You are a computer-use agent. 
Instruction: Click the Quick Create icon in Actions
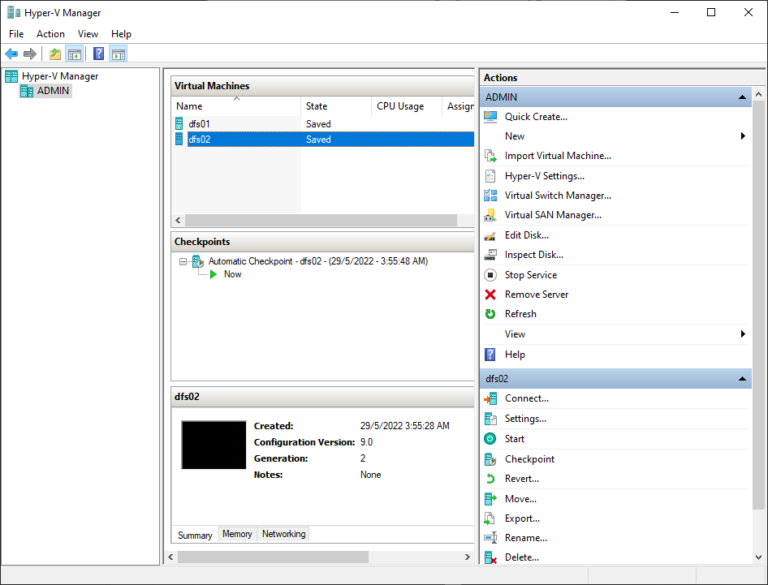pyautogui.click(x=490, y=117)
